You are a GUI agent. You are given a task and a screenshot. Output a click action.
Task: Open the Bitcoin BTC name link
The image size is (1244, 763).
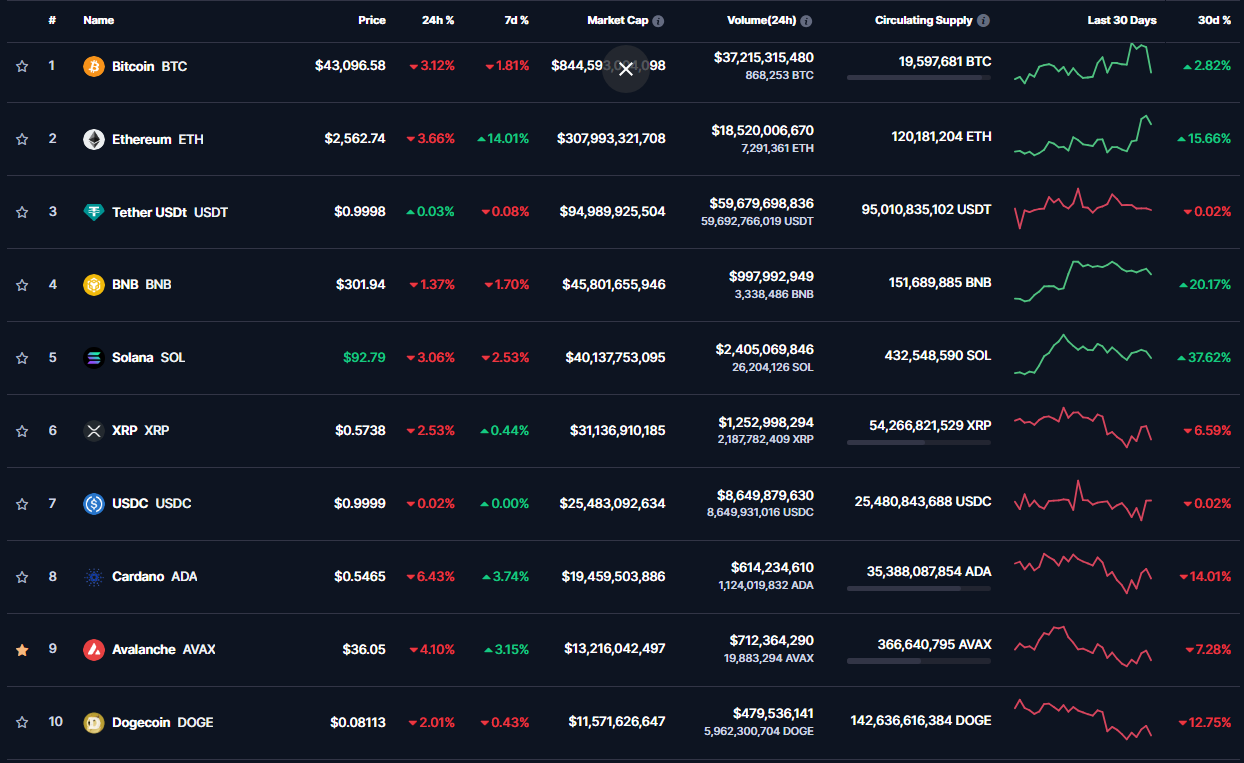(149, 66)
